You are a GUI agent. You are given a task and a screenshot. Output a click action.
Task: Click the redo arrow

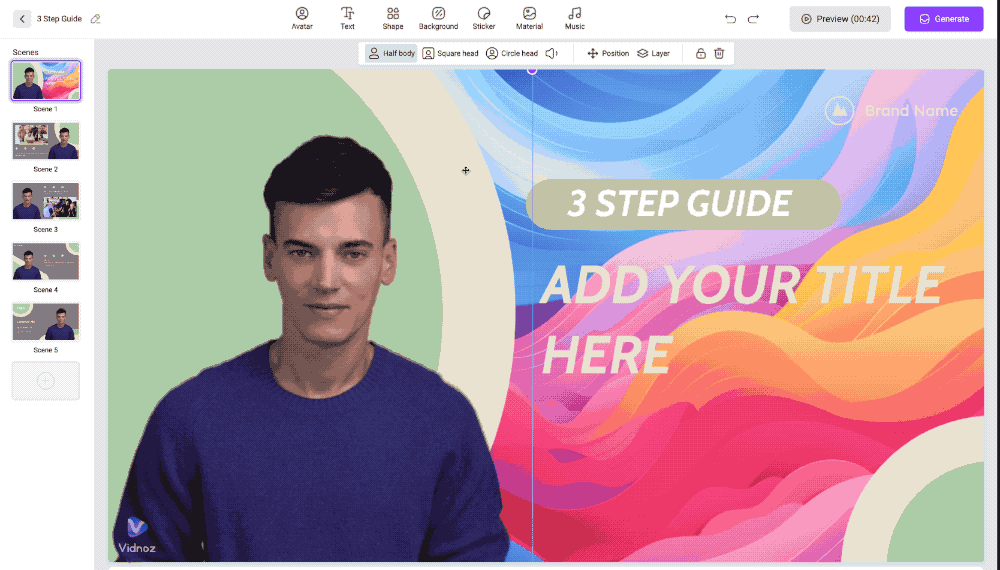coord(753,19)
